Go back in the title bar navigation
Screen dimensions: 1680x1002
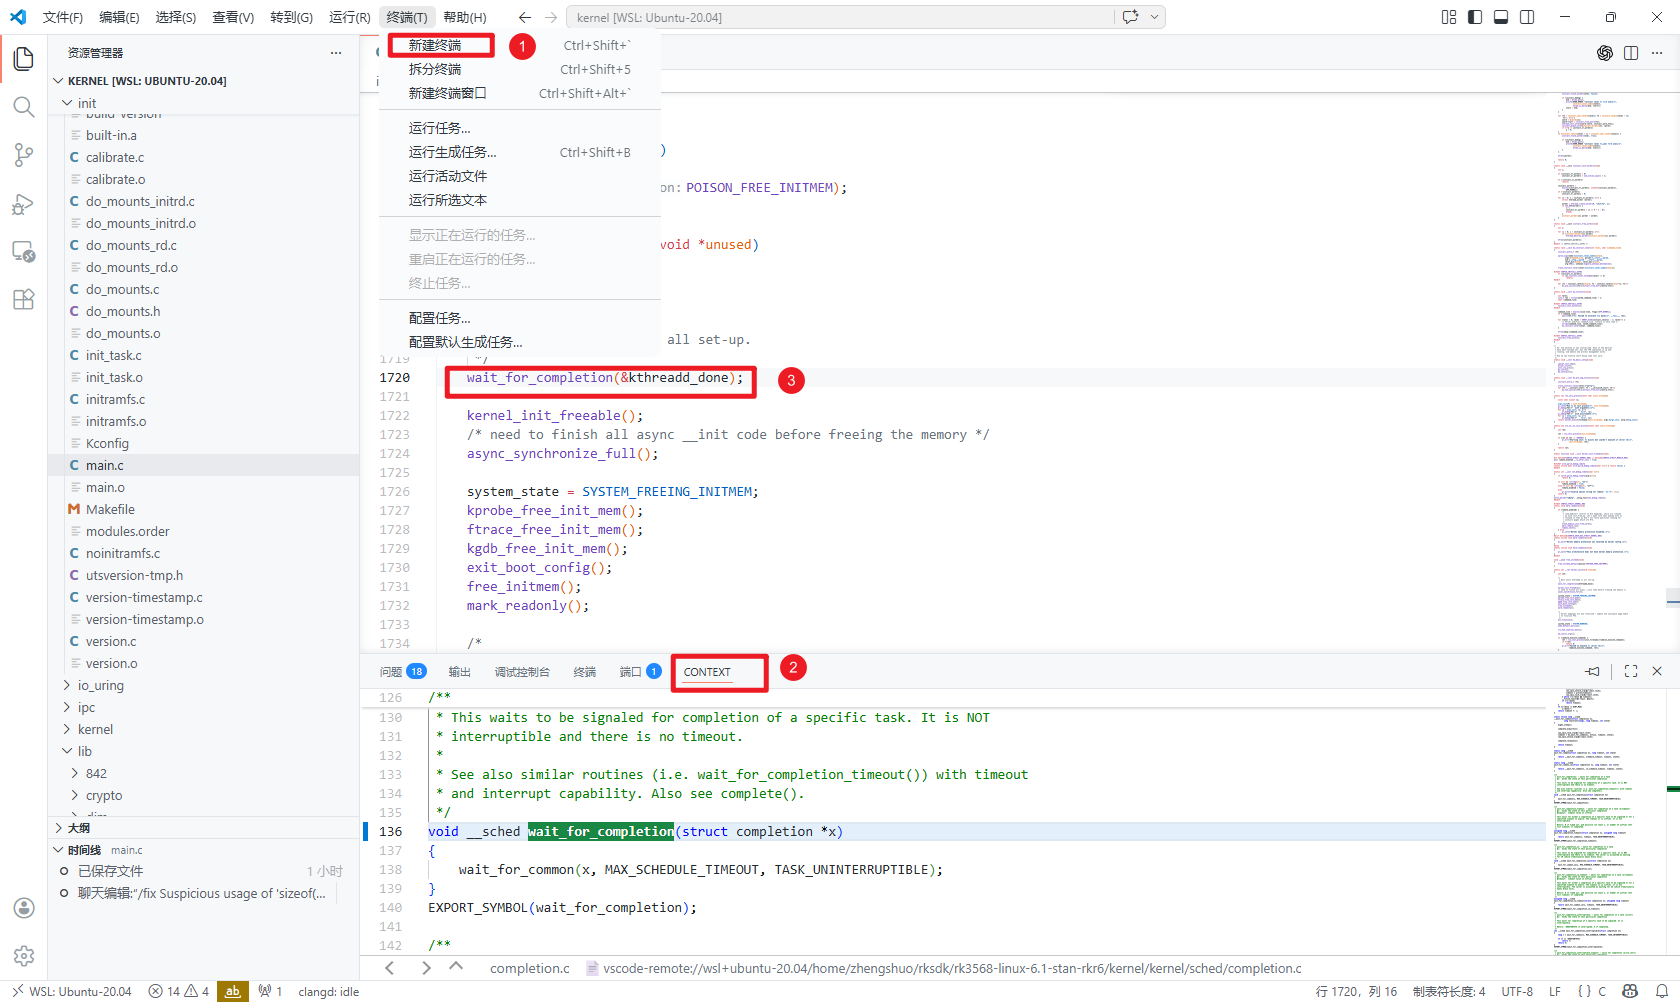click(x=525, y=17)
